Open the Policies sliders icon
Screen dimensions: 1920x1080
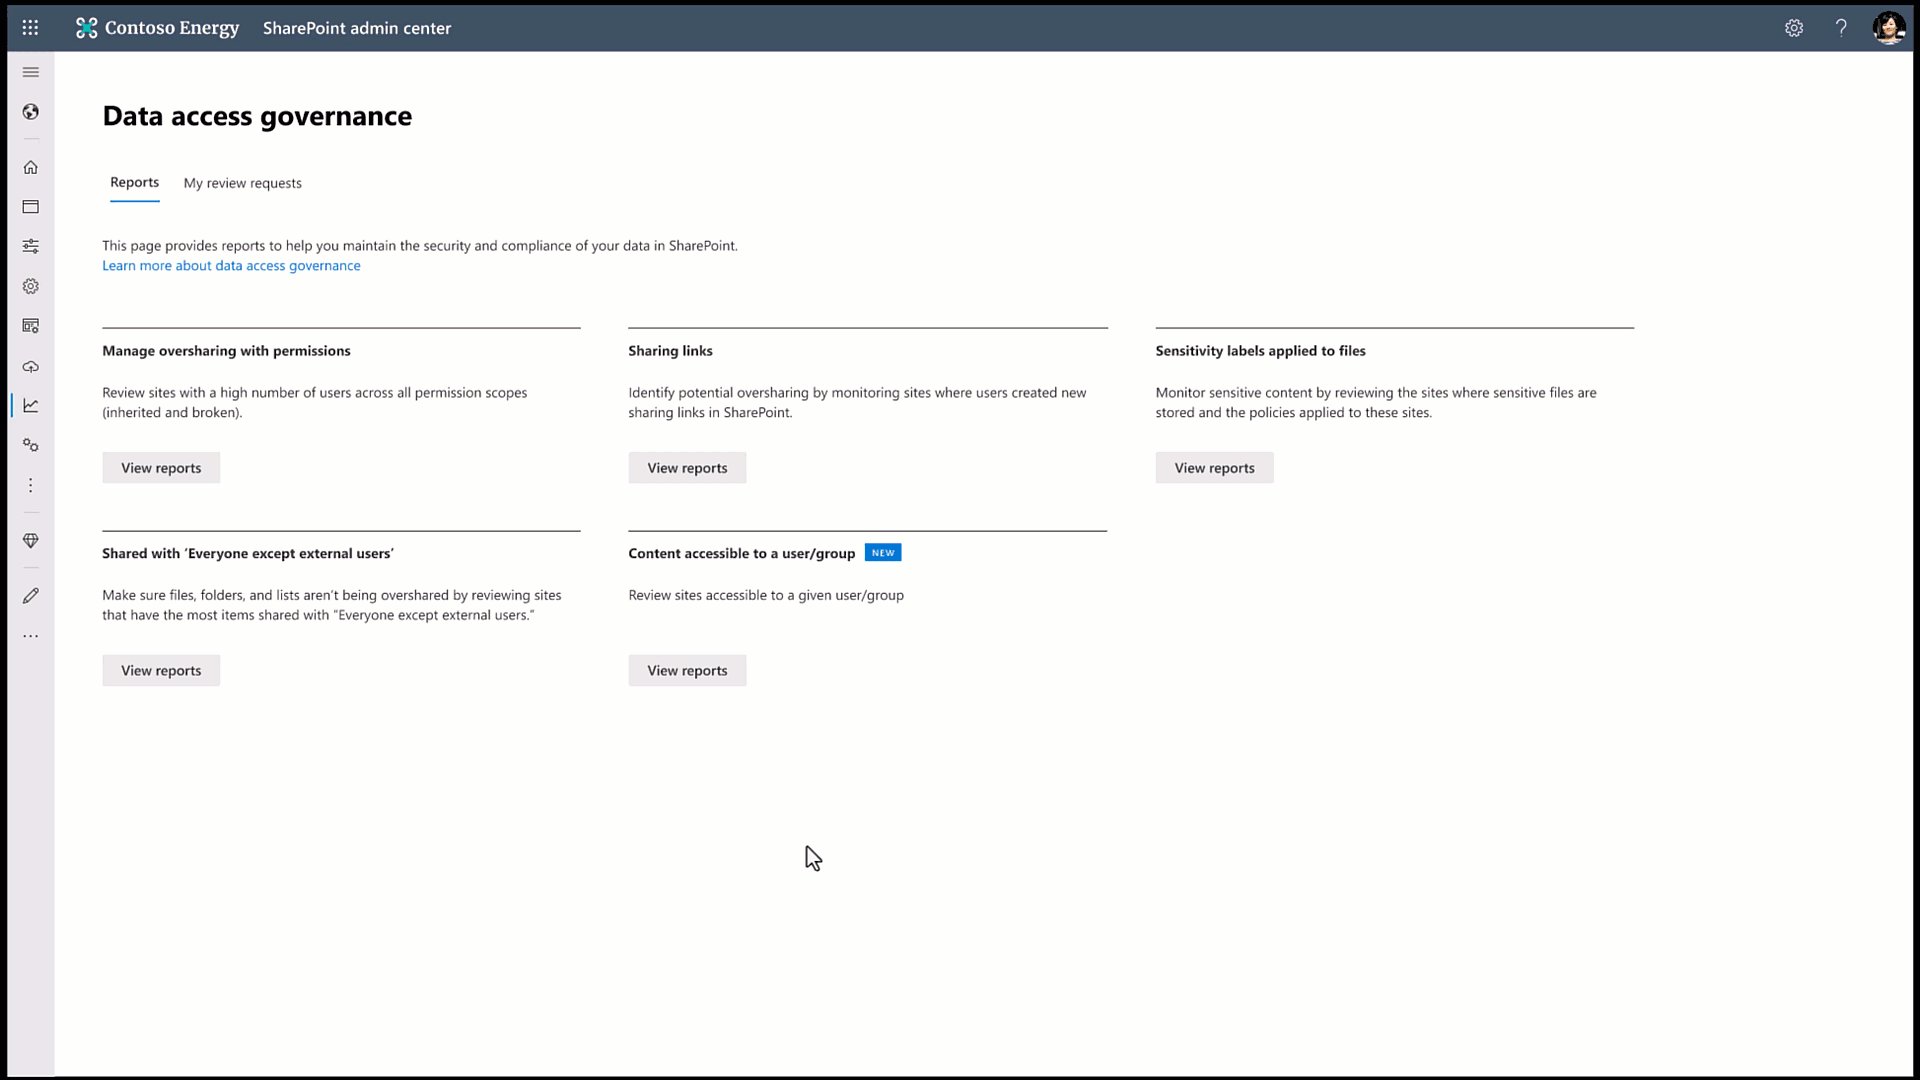tap(31, 246)
